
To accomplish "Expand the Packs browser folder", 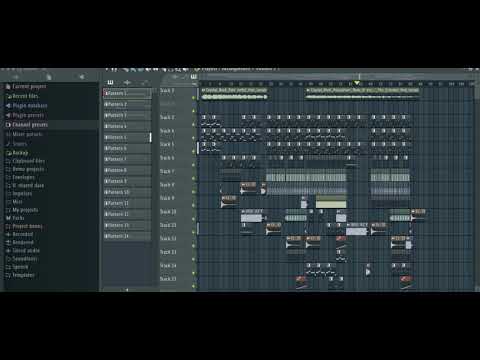I will [x=15, y=218].
